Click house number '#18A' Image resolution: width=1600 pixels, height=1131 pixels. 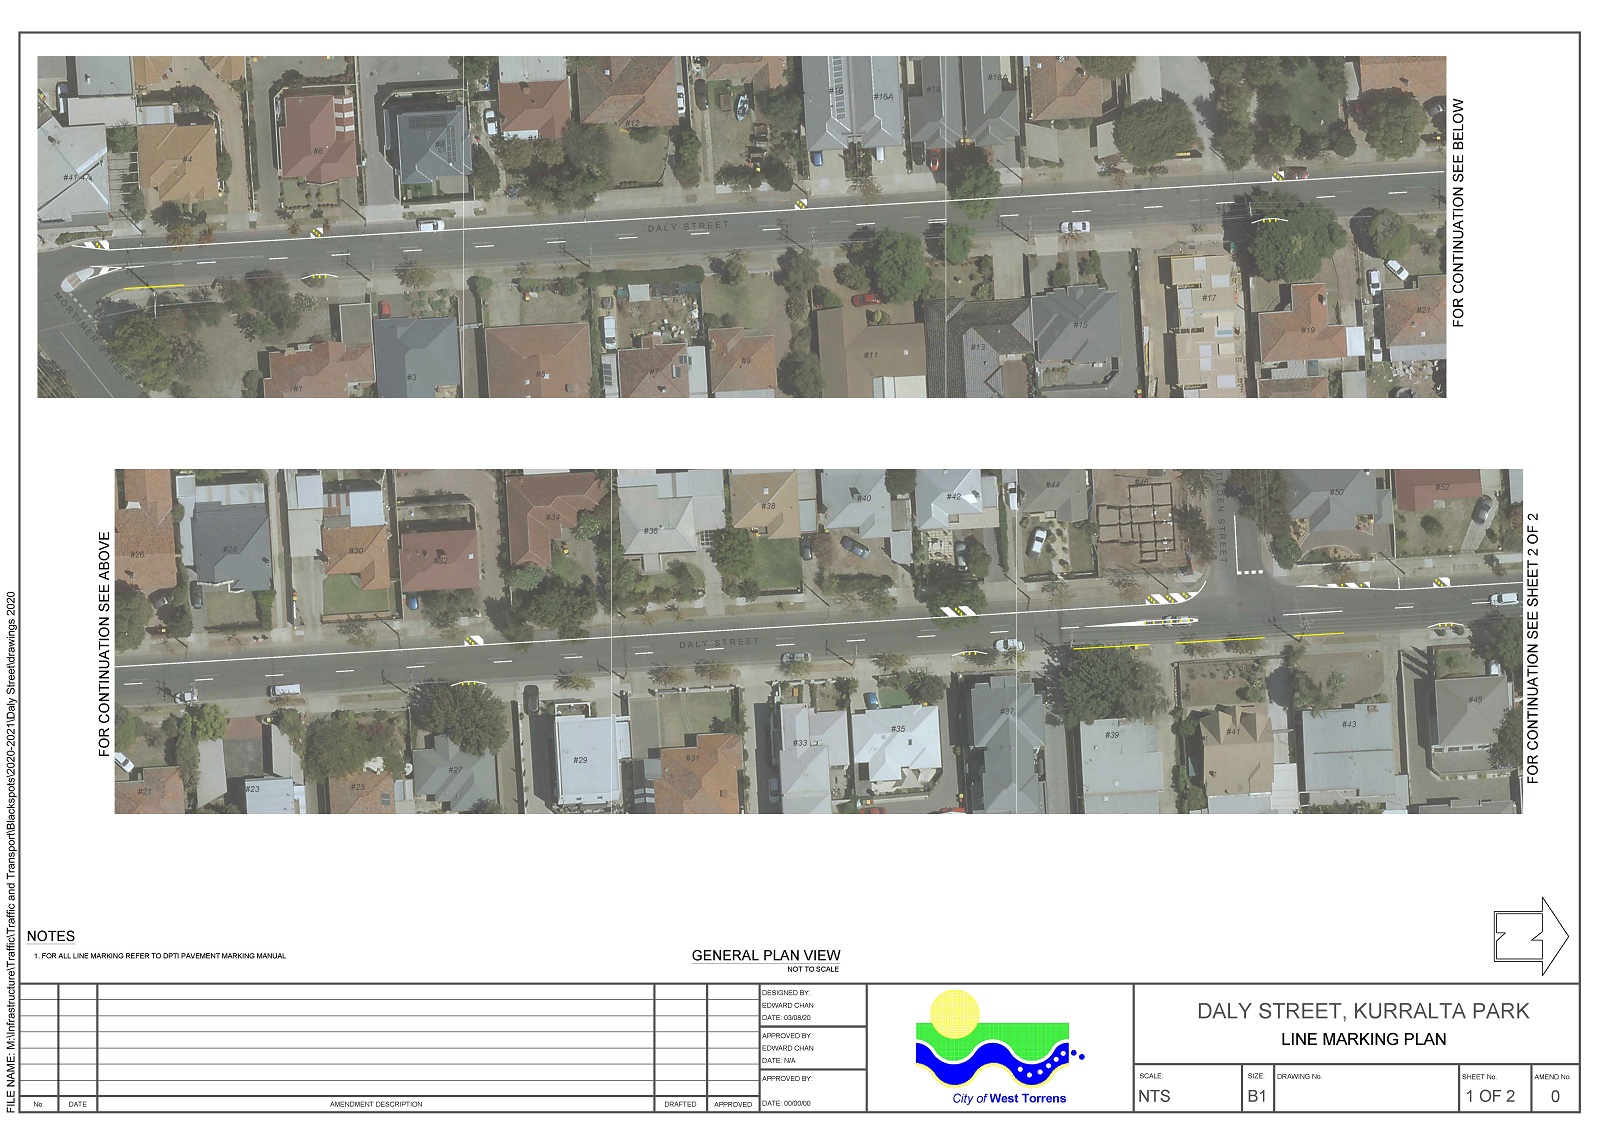pyautogui.click(x=997, y=77)
